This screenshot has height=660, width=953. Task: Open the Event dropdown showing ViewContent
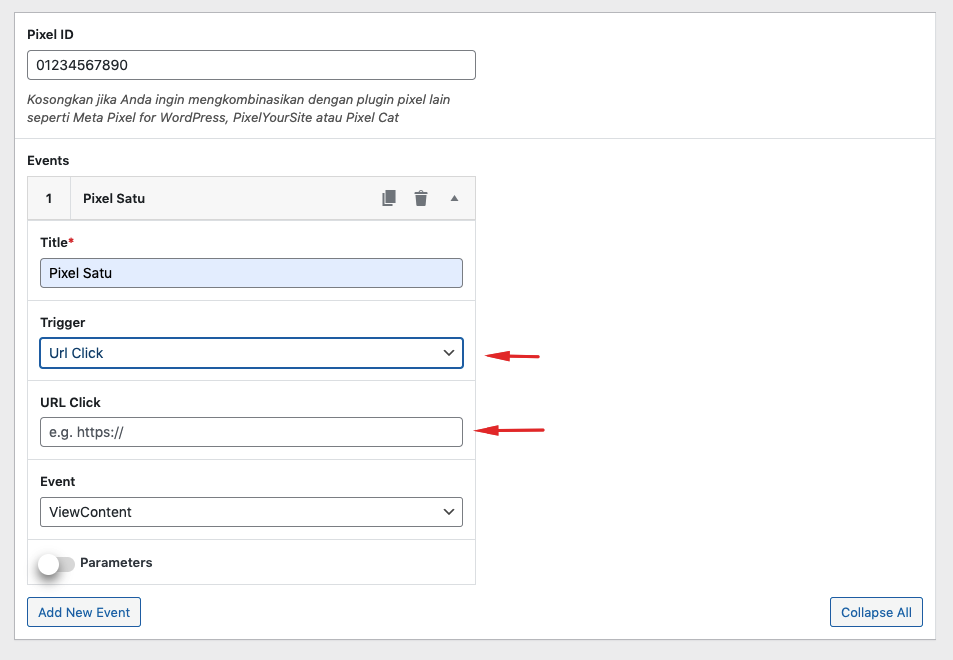tap(251, 512)
